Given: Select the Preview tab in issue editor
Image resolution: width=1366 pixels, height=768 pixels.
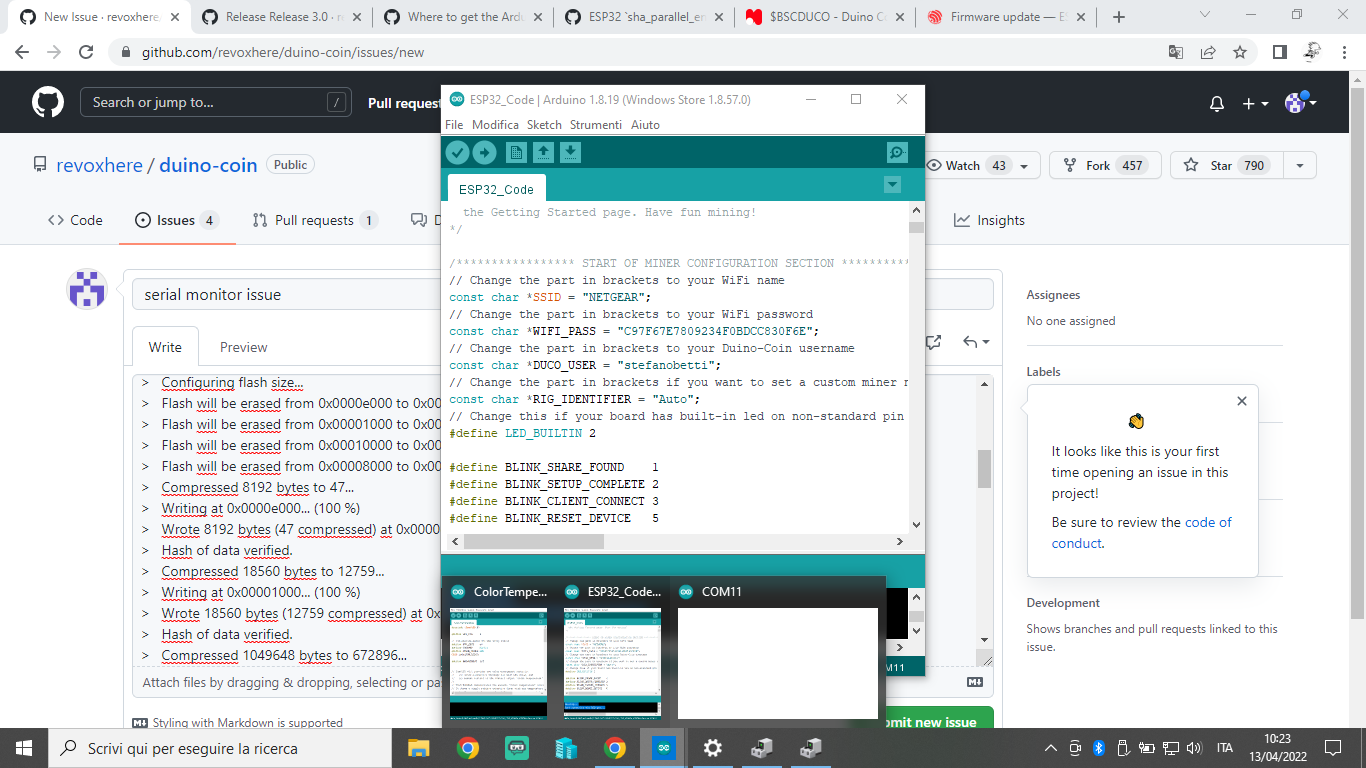Looking at the screenshot, I should click(244, 347).
